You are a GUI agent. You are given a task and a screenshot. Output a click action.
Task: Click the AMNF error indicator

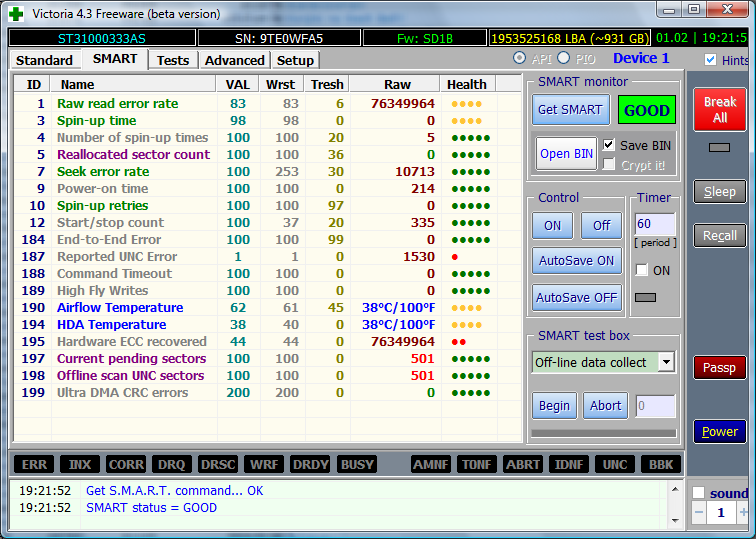point(431,464)
